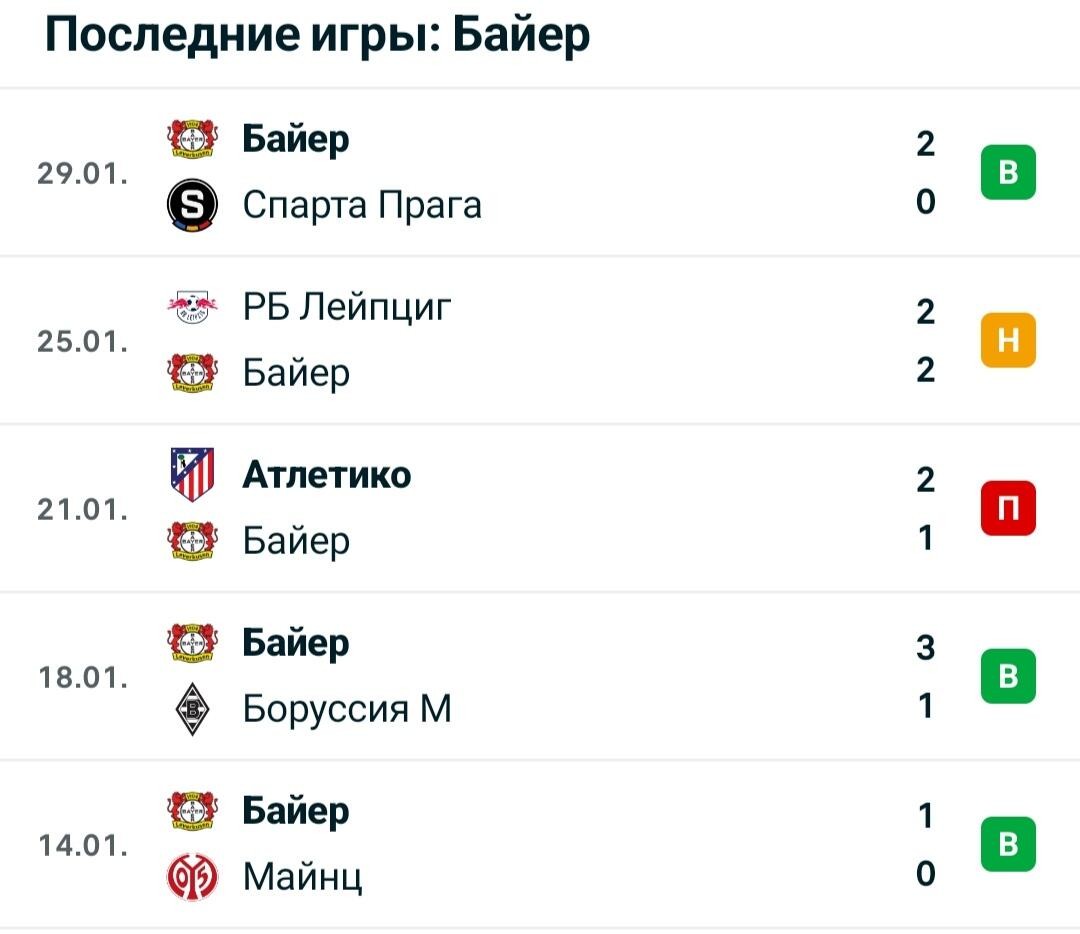
Task: Click the Atlético Madrid crest
Action: coord(193,475)
